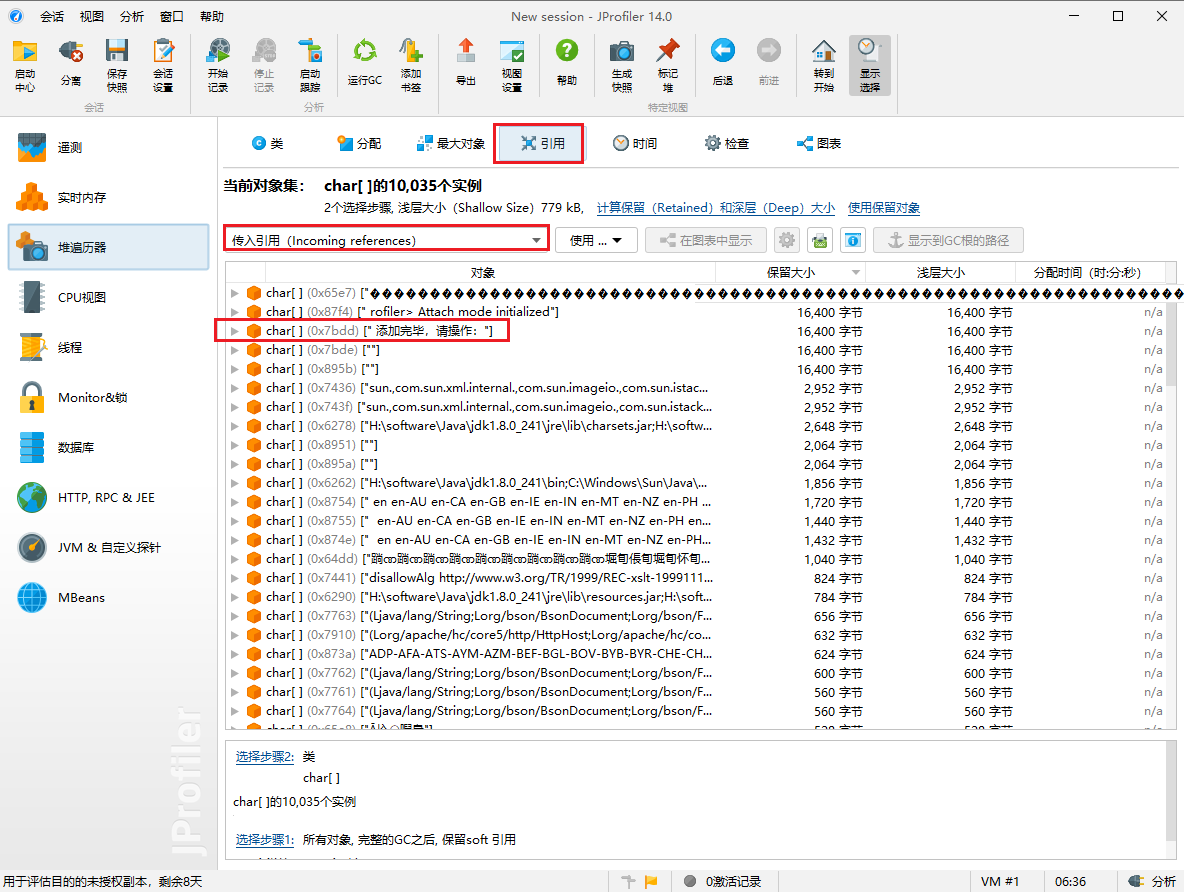Click the VM #1 status bar entry
Image resolution: width=1184 pixels, height=892 pixels.
(x=1000, y=881)
